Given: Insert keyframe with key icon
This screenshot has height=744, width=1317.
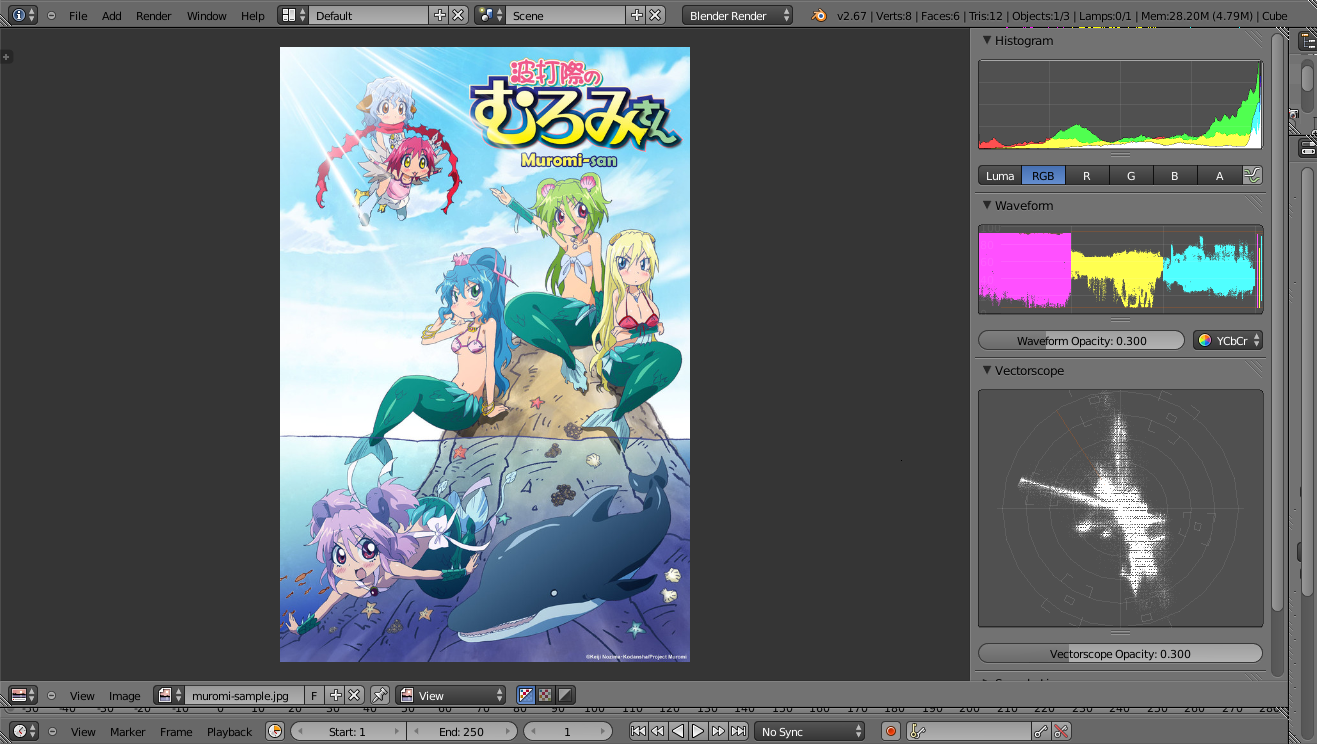Looking at the screenshot, I should pos(1041,731).
